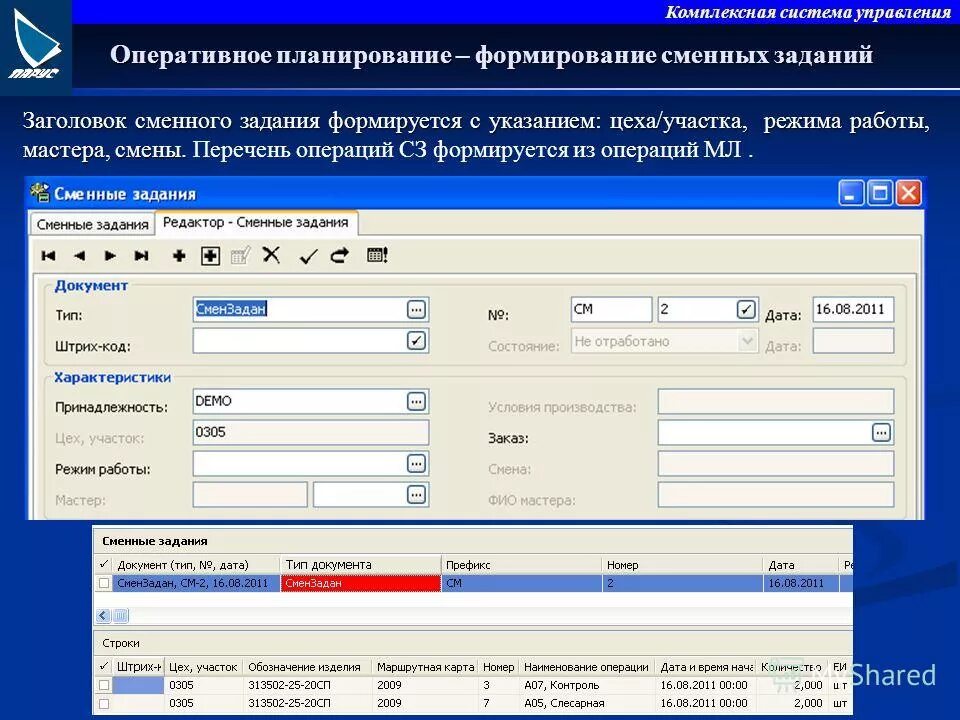Click Цех, участок field with 0305

point(310,433)
